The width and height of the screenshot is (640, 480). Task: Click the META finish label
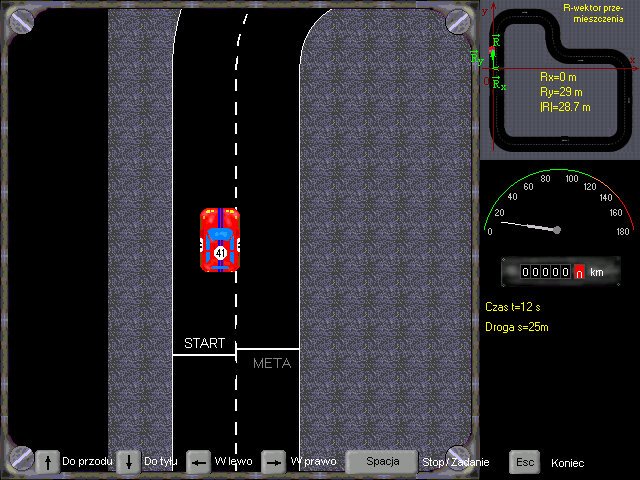click(271, 363)
